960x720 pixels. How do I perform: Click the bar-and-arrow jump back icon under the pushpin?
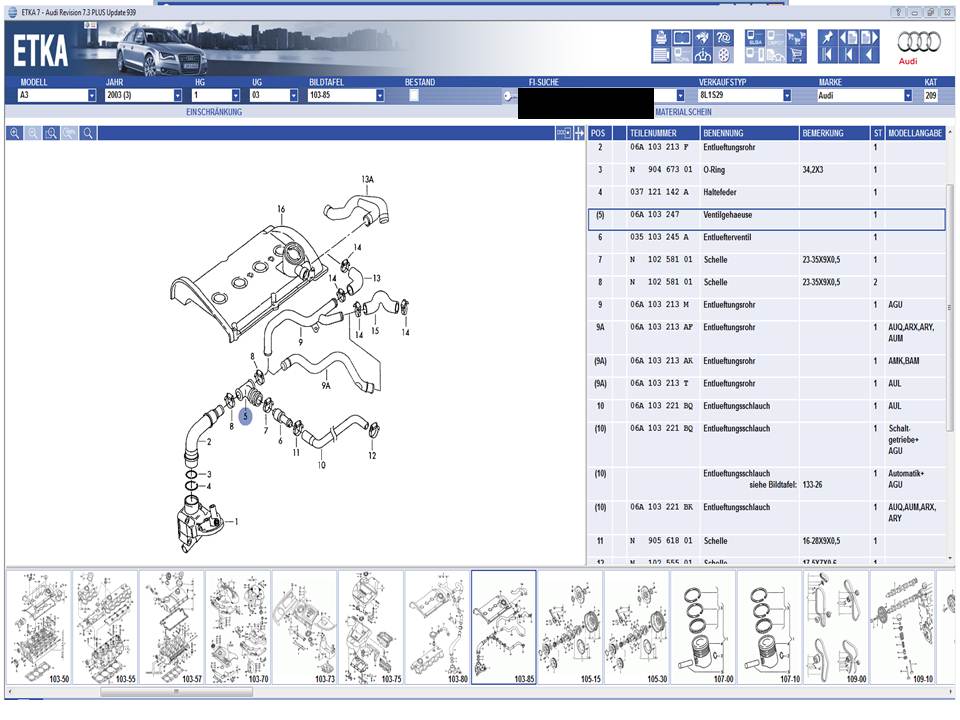pos(827,55)
